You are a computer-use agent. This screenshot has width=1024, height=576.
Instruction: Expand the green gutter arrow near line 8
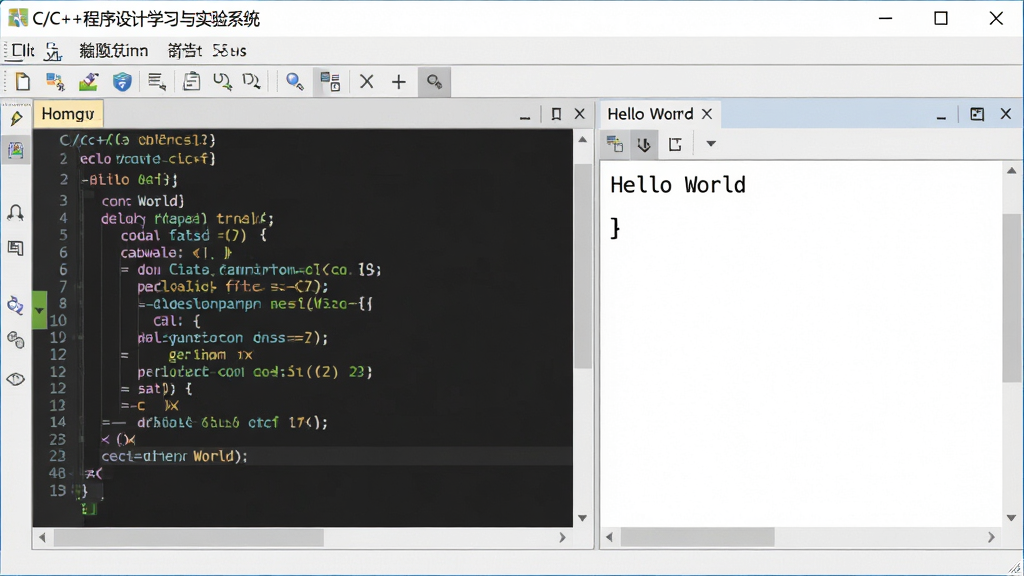pyautogui.click(x=39, y=310)
